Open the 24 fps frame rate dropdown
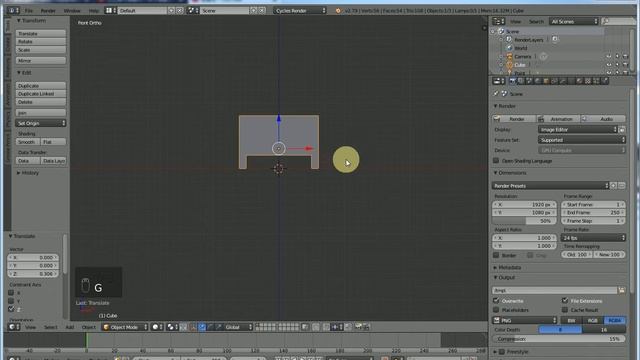640x360 pixels. 593,238
